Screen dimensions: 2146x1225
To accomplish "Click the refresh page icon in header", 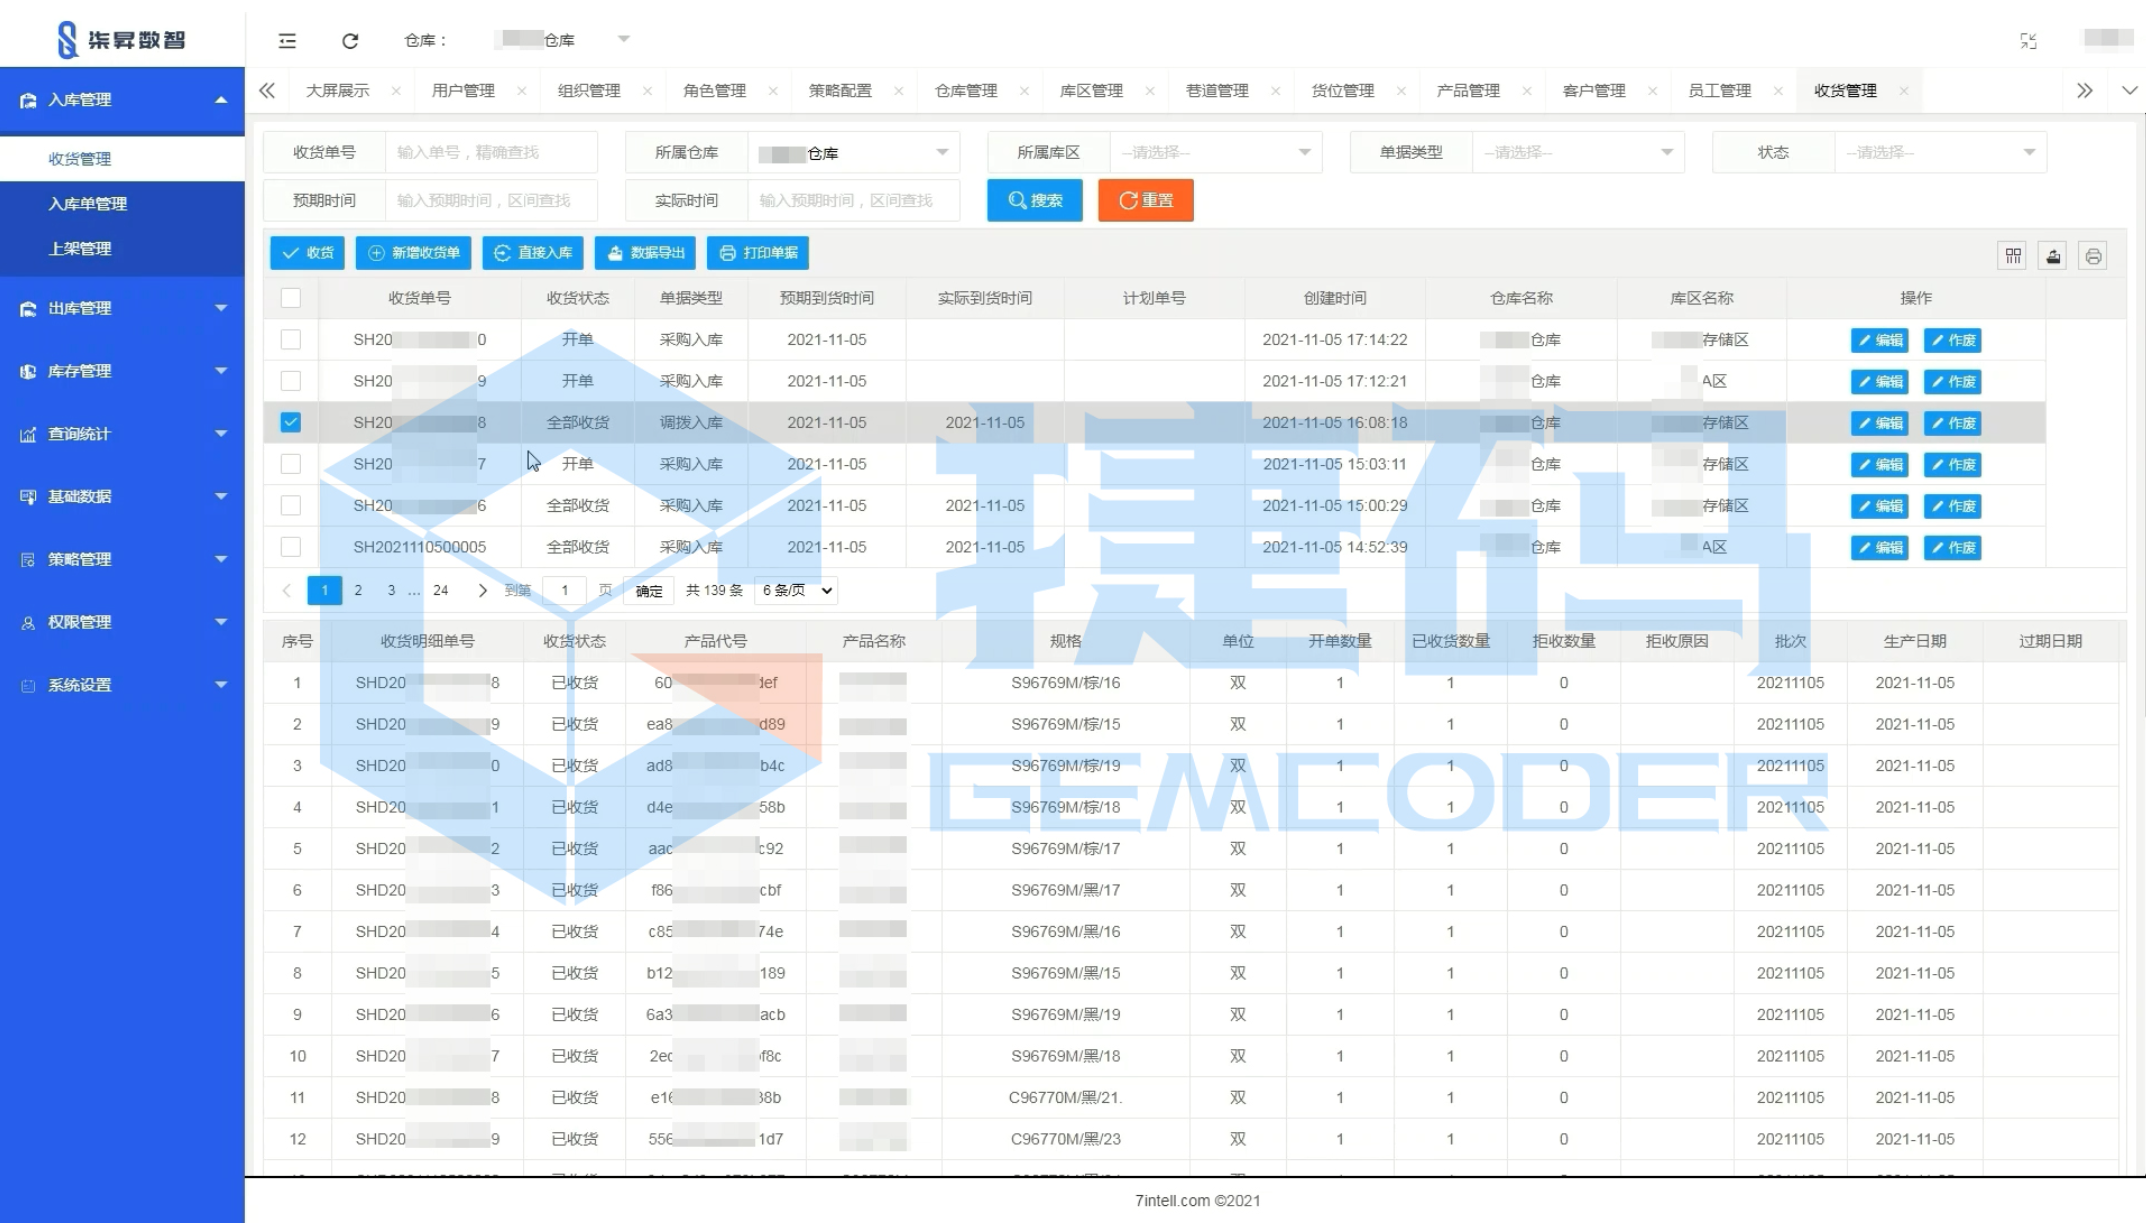I will click(x=350, y=41).
